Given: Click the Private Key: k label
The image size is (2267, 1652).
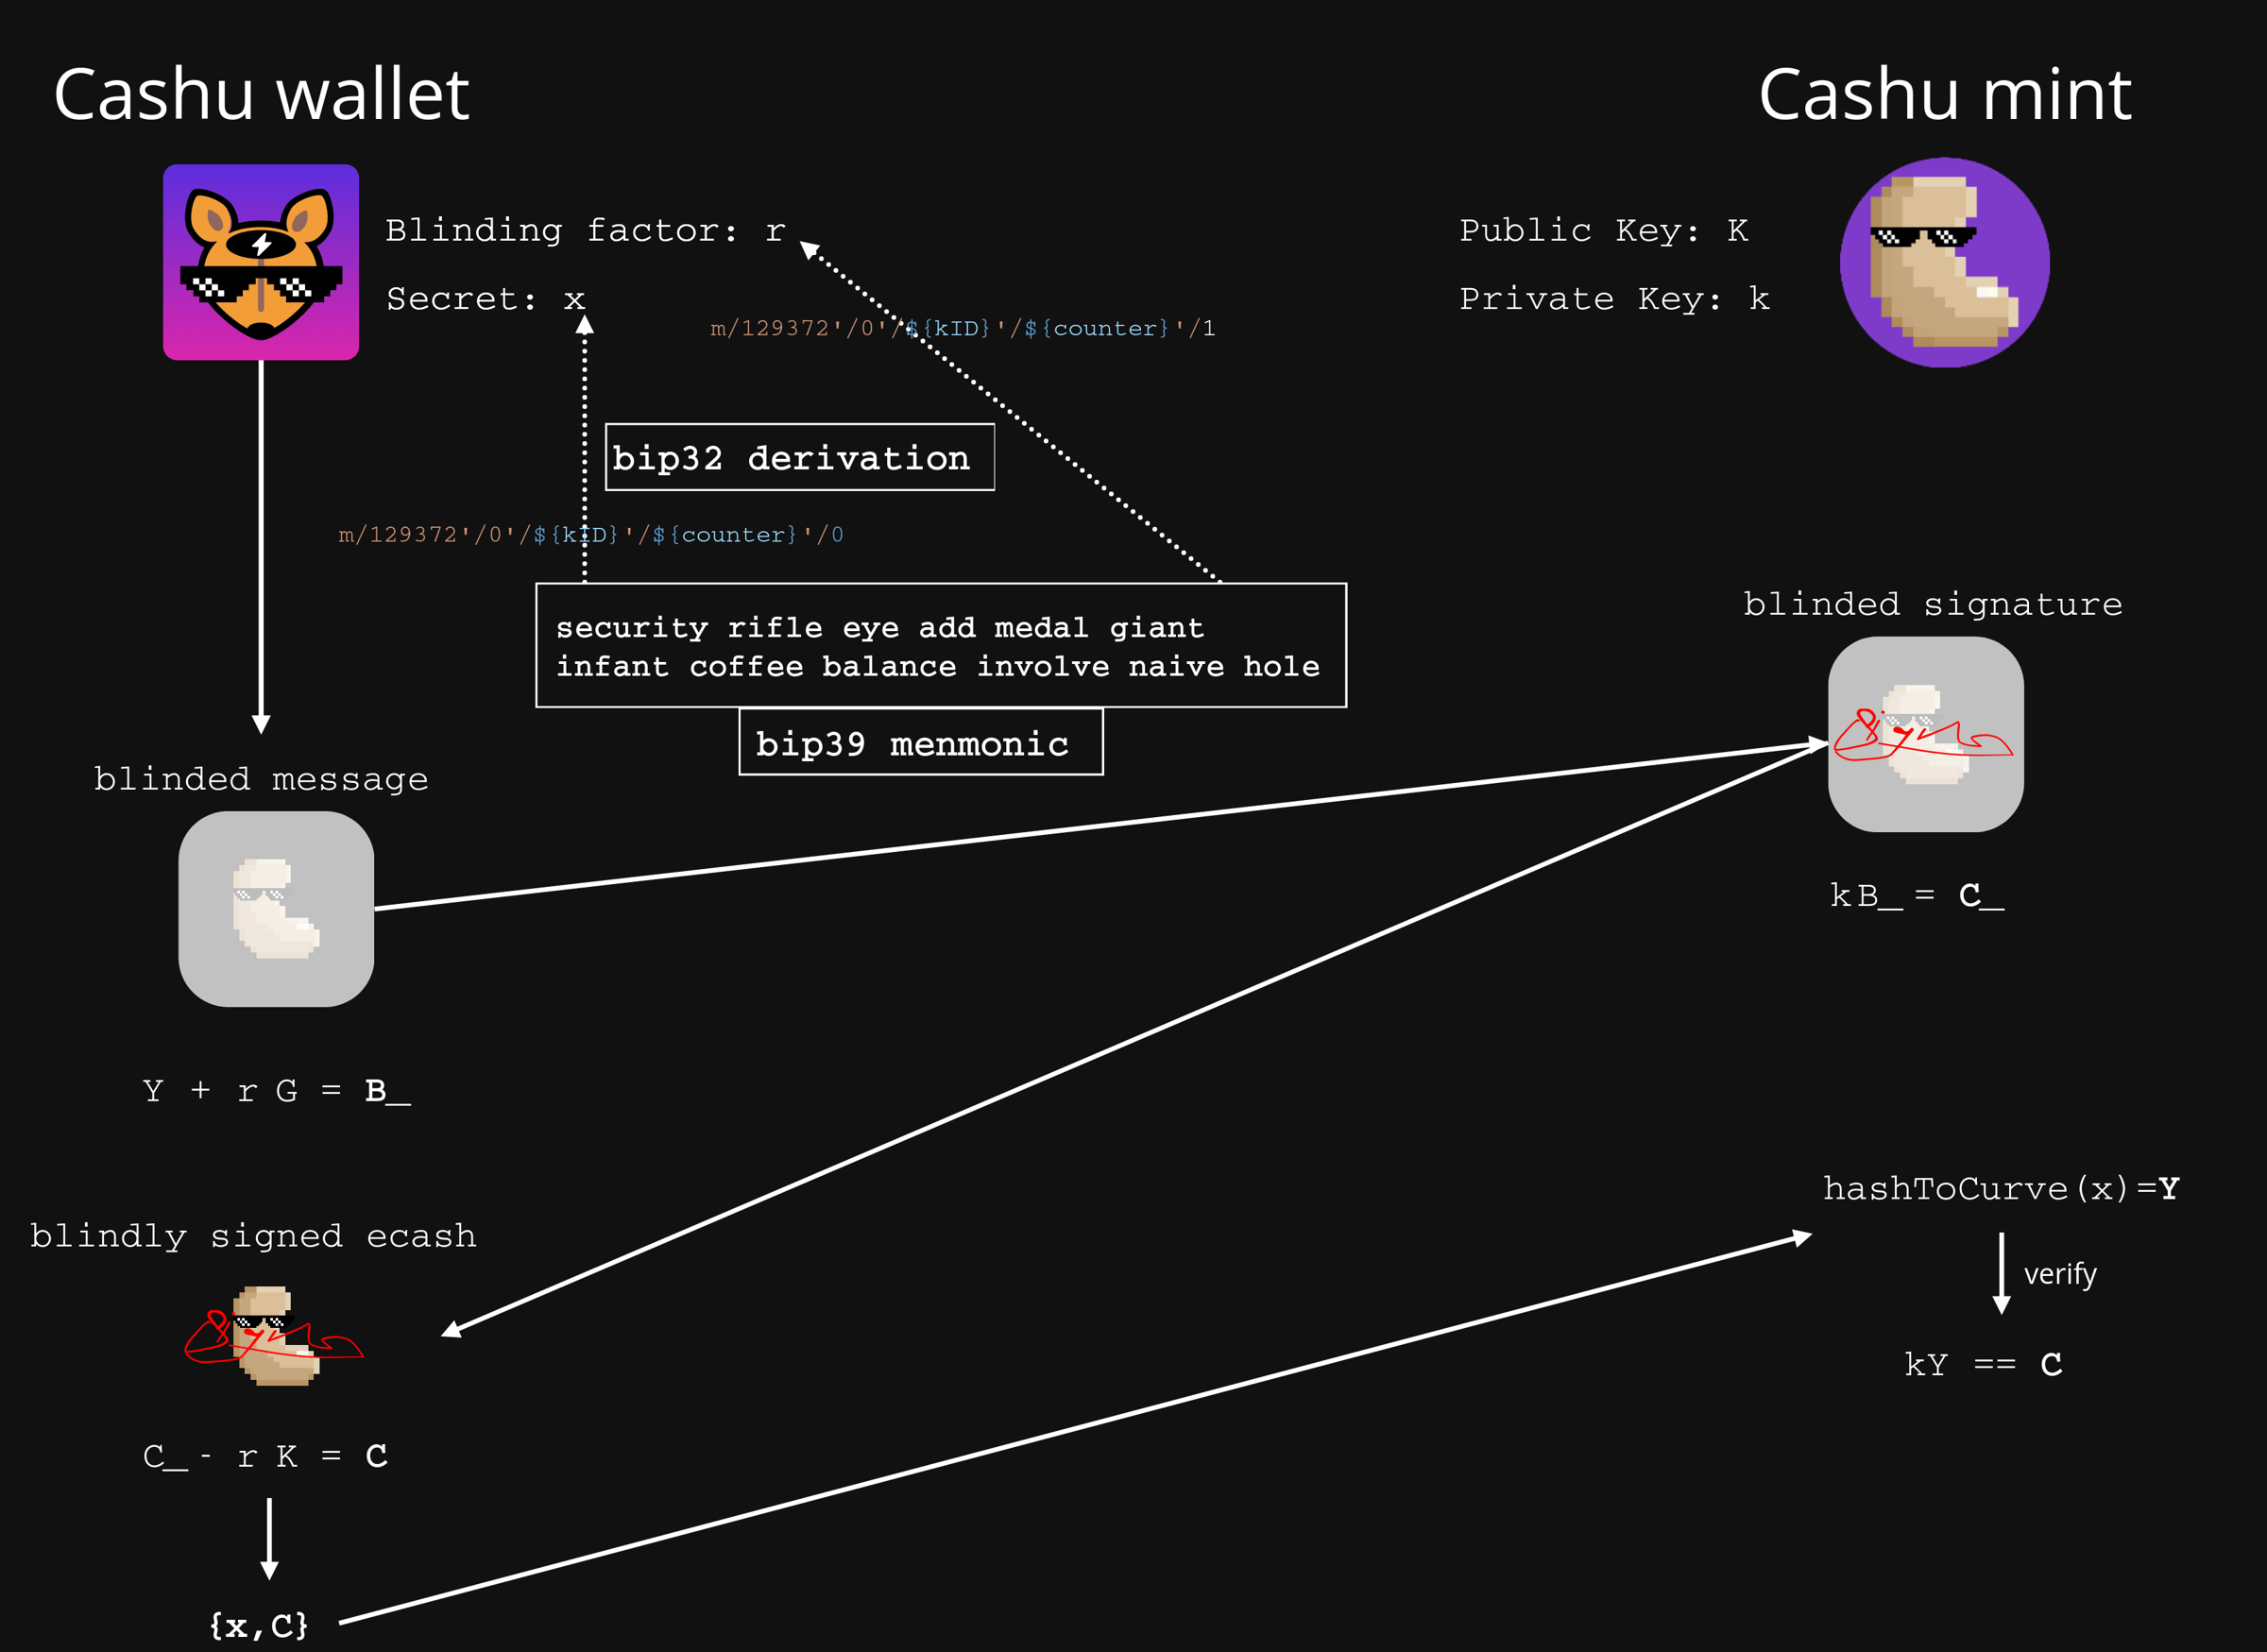Looking at the screenshot, I should point(1614,299).
